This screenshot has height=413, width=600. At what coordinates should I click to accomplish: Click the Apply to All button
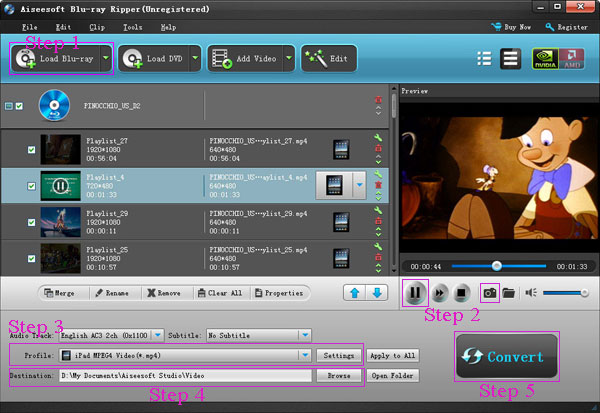pos(393,355)
